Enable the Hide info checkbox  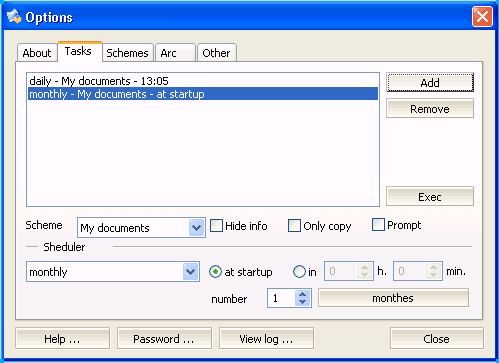click(x=216, y=225)
